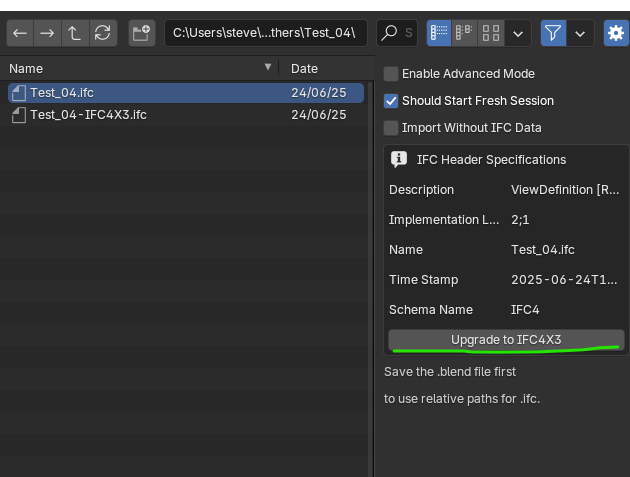Select the Test_04-IFC4X3.ifc file

[x=186, y=115]
